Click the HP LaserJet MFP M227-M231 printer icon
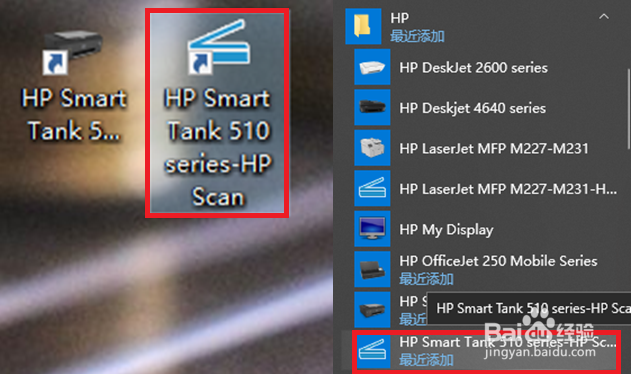 [x=372, y=148]
